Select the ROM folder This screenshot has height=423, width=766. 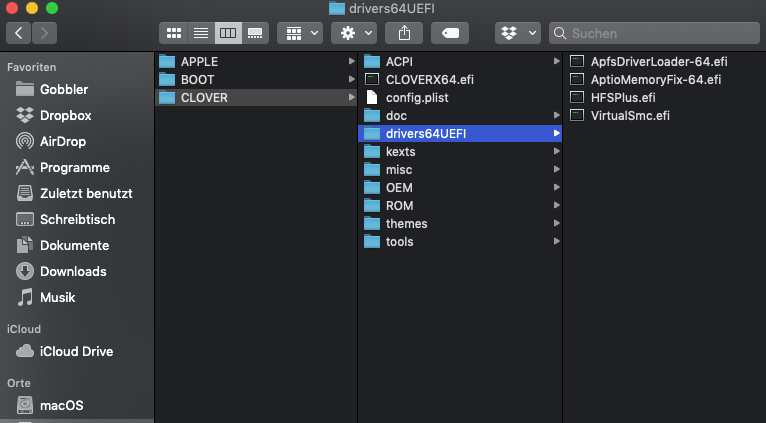460,206
